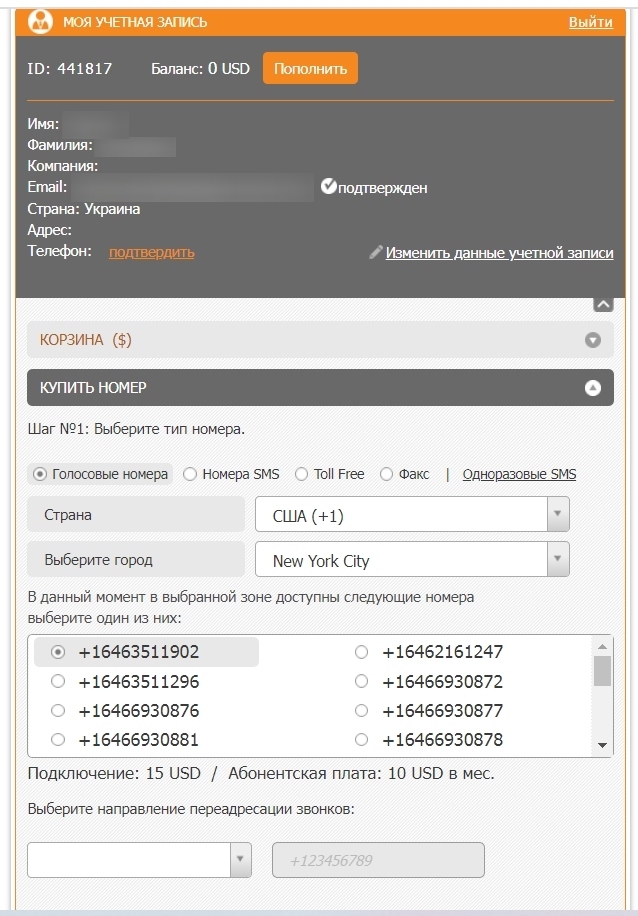Click the account avatar icon in header
The height and width of the screenshot is (916, 638).
40,22
